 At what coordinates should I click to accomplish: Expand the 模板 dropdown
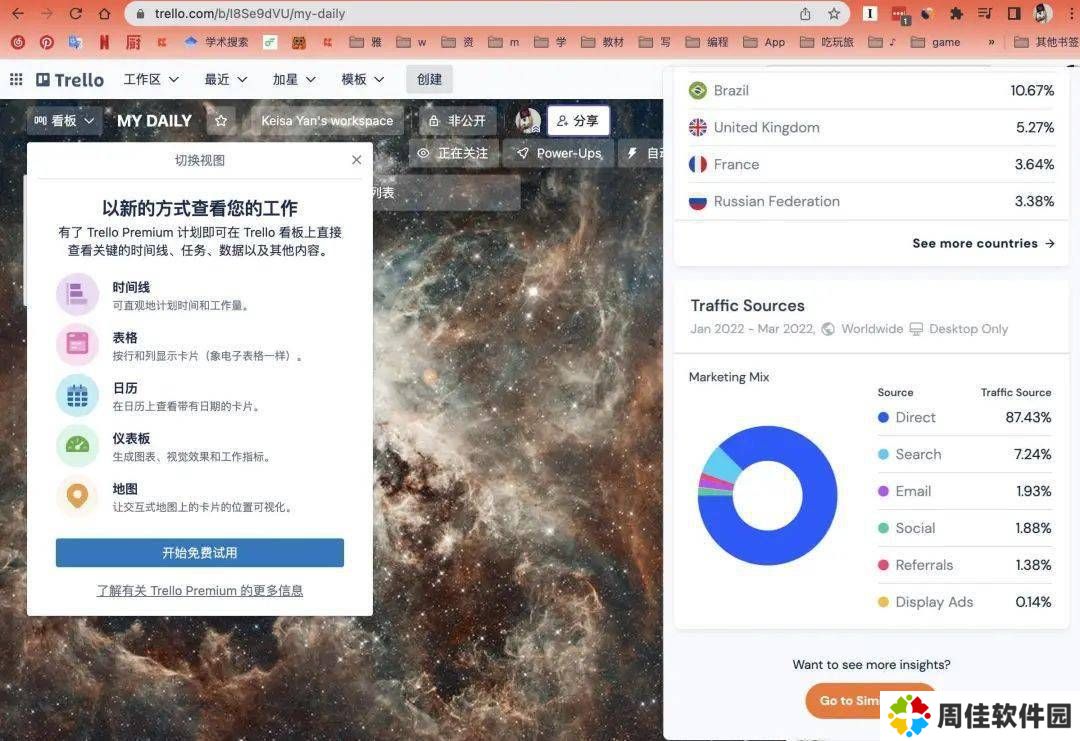tap(362, 79)
